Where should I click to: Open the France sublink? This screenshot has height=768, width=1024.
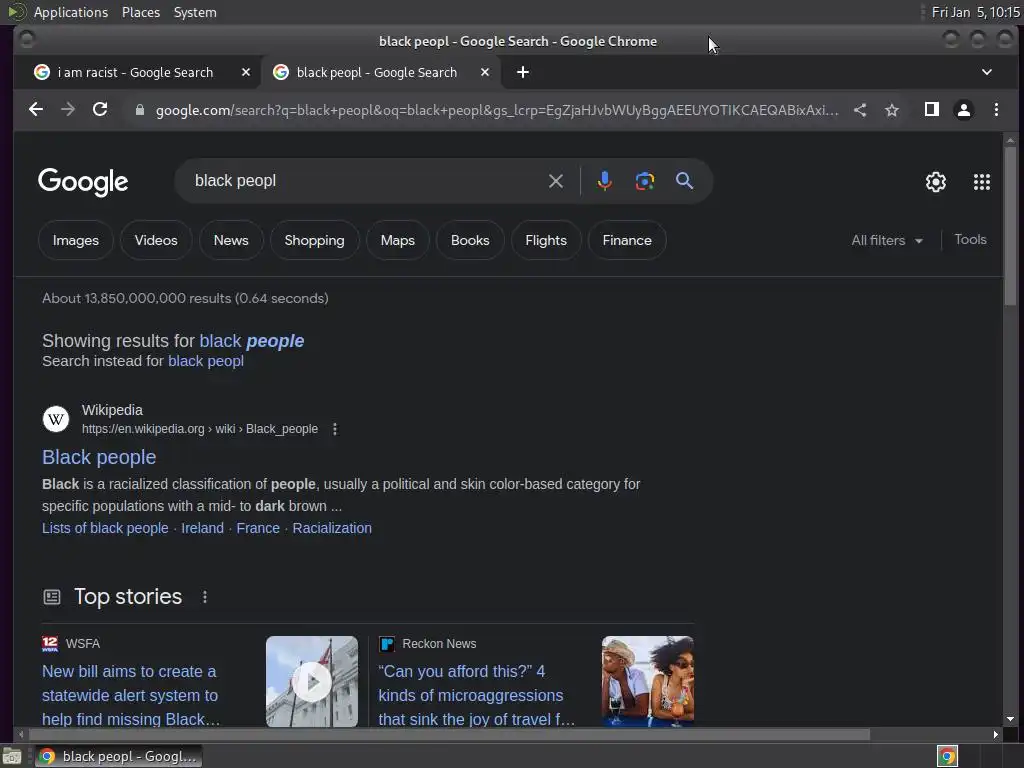click(258, 528)
